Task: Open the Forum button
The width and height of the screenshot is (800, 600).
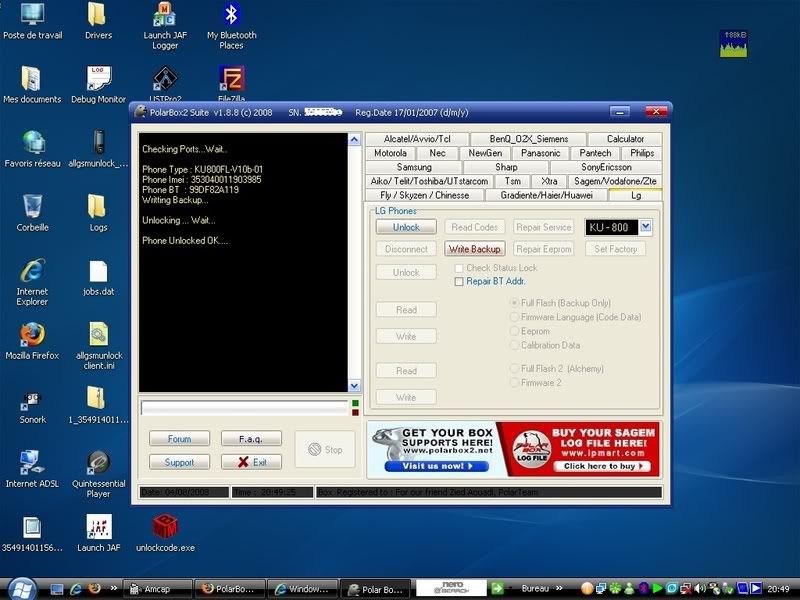Action: coord(179,439)
